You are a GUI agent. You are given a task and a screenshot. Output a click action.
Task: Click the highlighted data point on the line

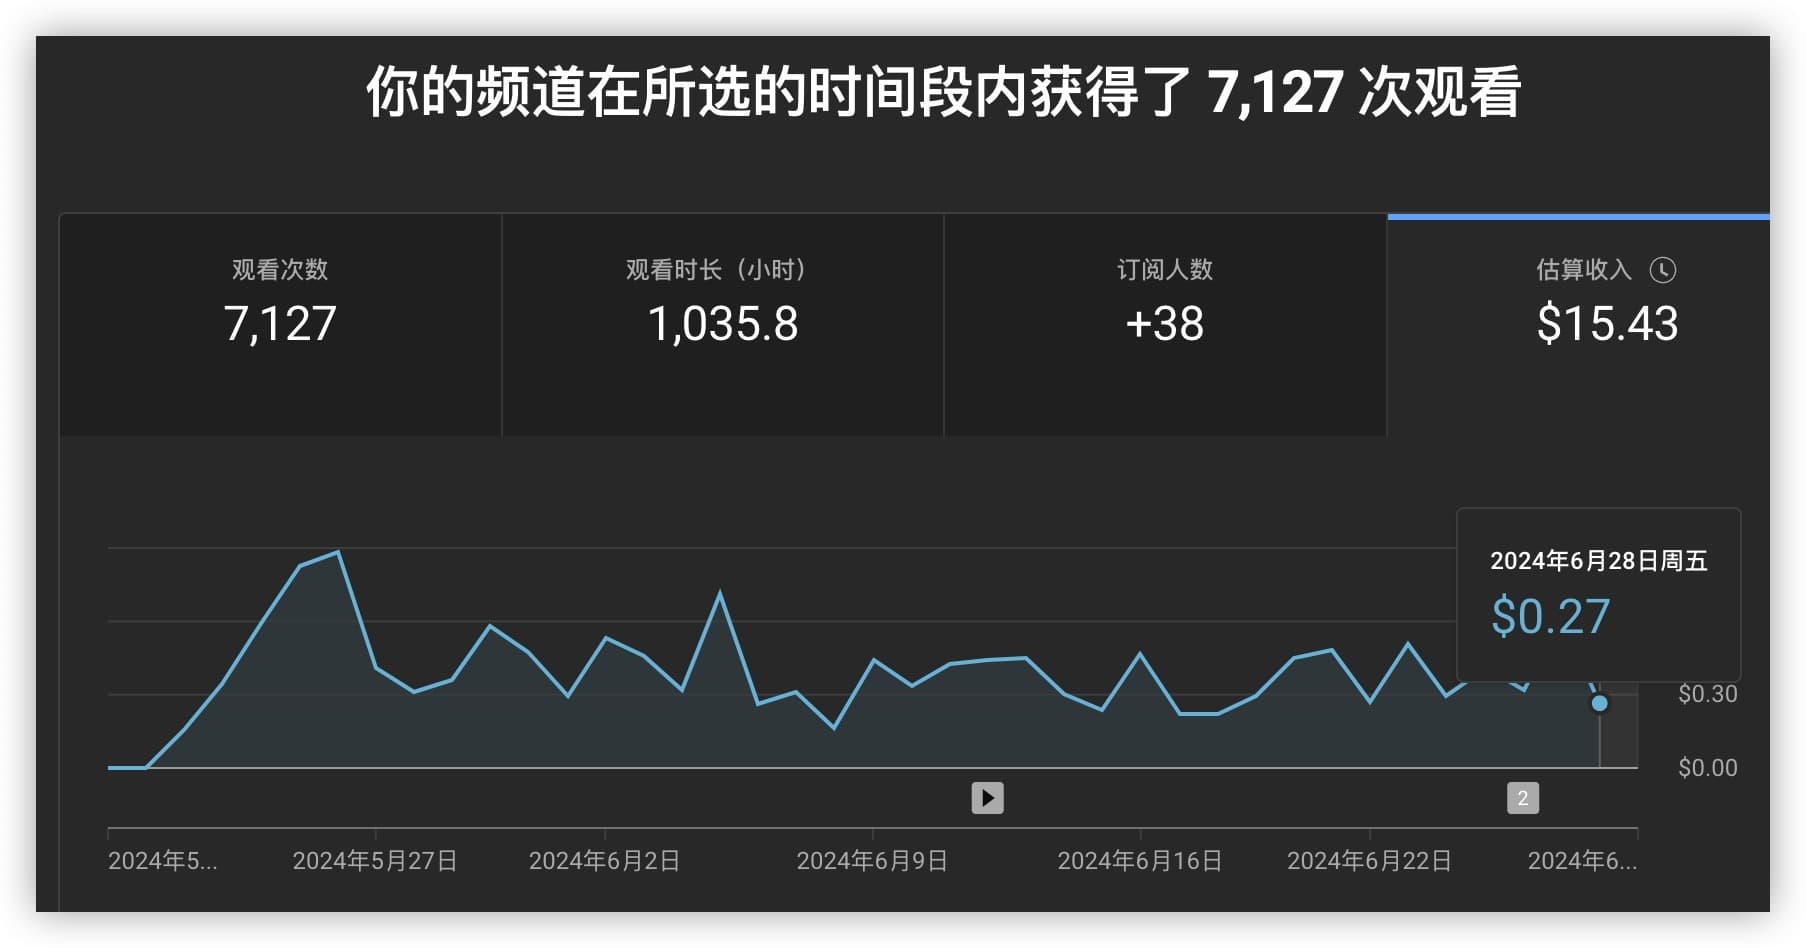click(1599, 704)
